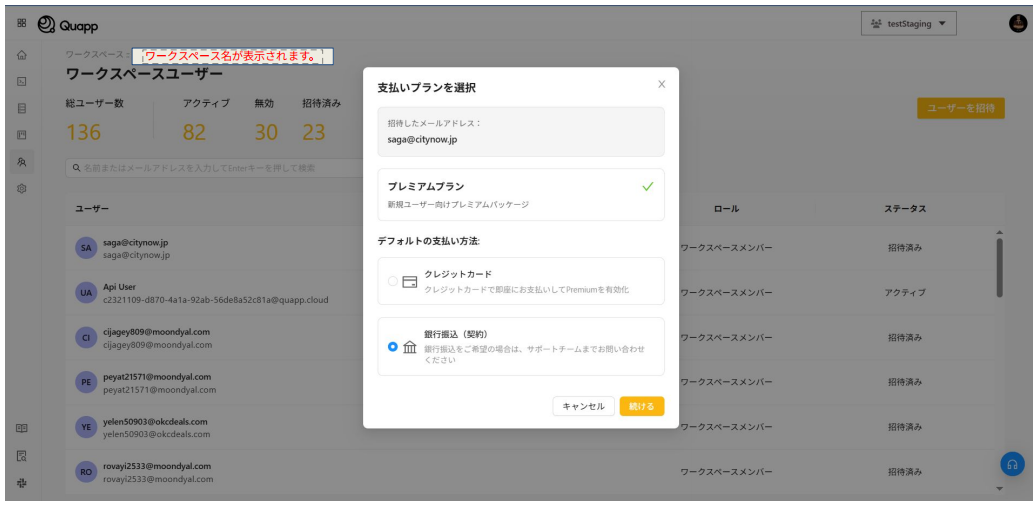The height and width of the screenshot is (505, 1036).
Task: Select the クレジットカード radio button
Action: point(393,281)
